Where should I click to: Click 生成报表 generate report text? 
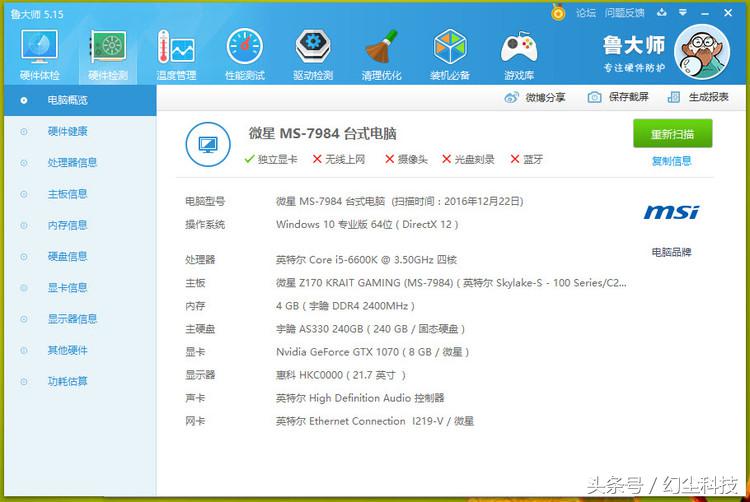tap(708, 97)
